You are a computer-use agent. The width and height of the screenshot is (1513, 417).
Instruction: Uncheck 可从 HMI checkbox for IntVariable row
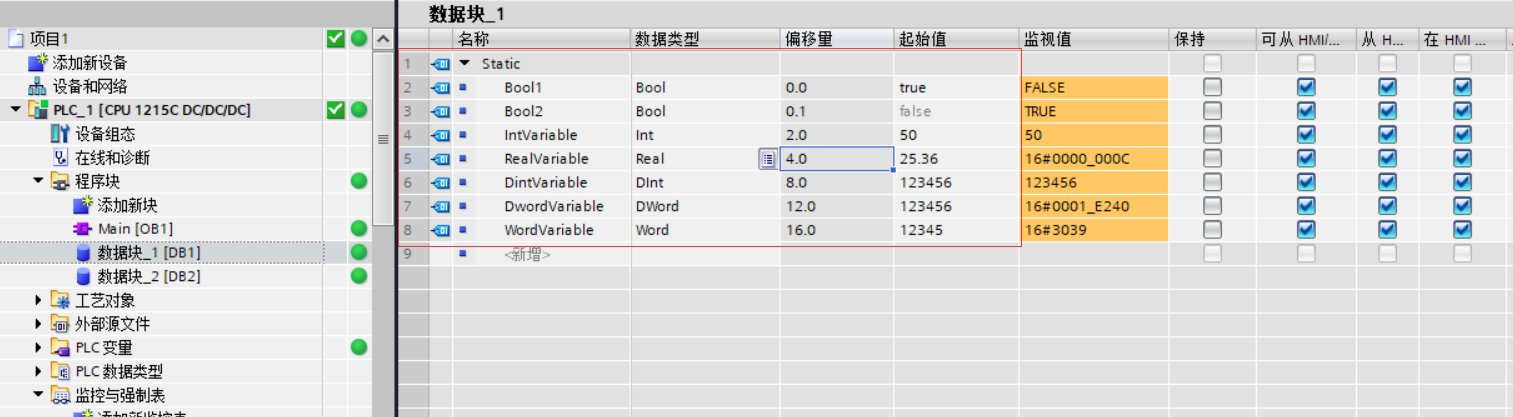pyautogui.click(x=1306, y=135)
